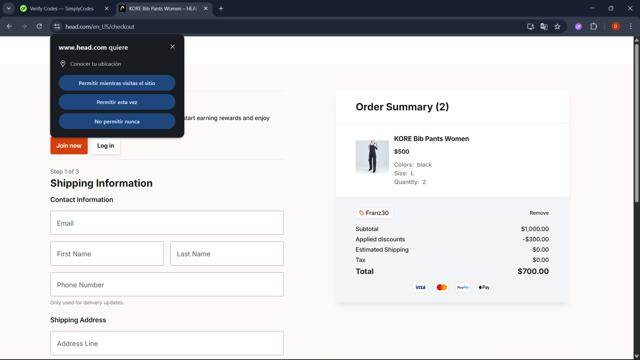Focus the First Name field

tap(107, 253)
